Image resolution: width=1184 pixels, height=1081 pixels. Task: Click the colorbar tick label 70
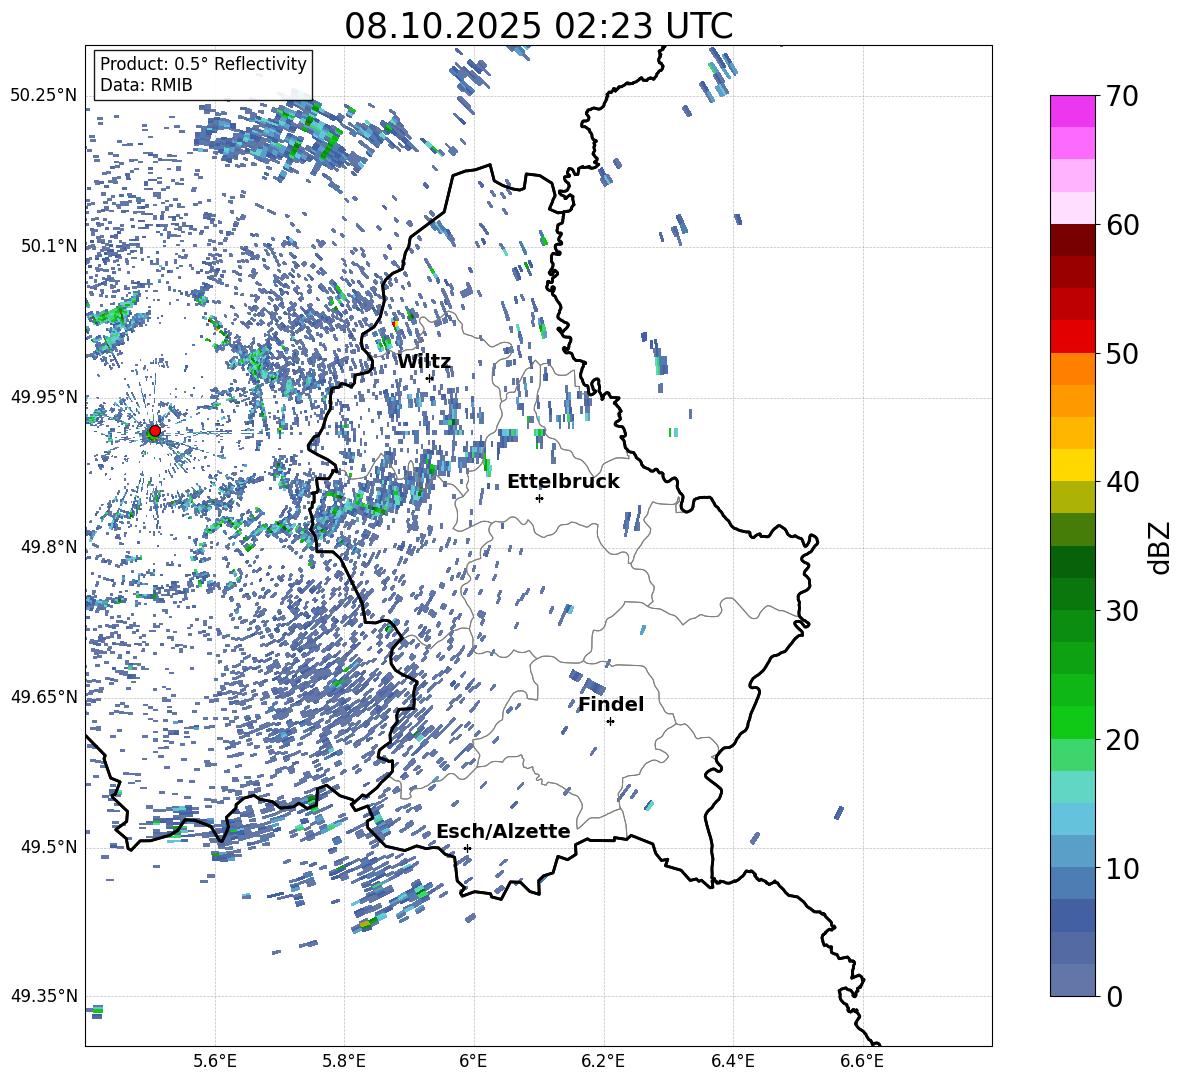click(x=1121, y=96)
